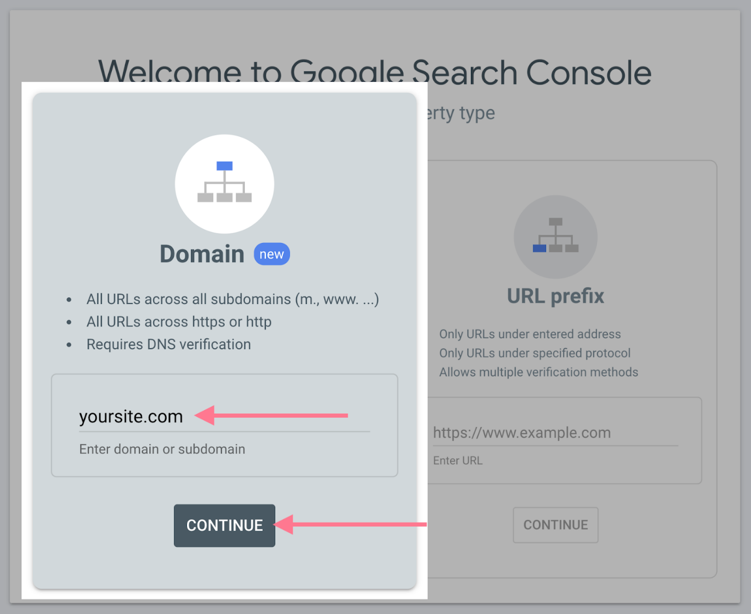752x614 pixels.
Task: Click the https://www.example.com URL field
Action: click(554, 433)
